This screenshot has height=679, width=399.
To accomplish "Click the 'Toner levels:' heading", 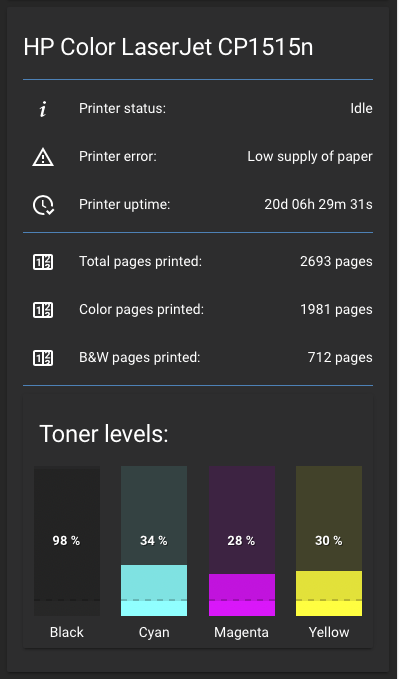I will point(104,434).
